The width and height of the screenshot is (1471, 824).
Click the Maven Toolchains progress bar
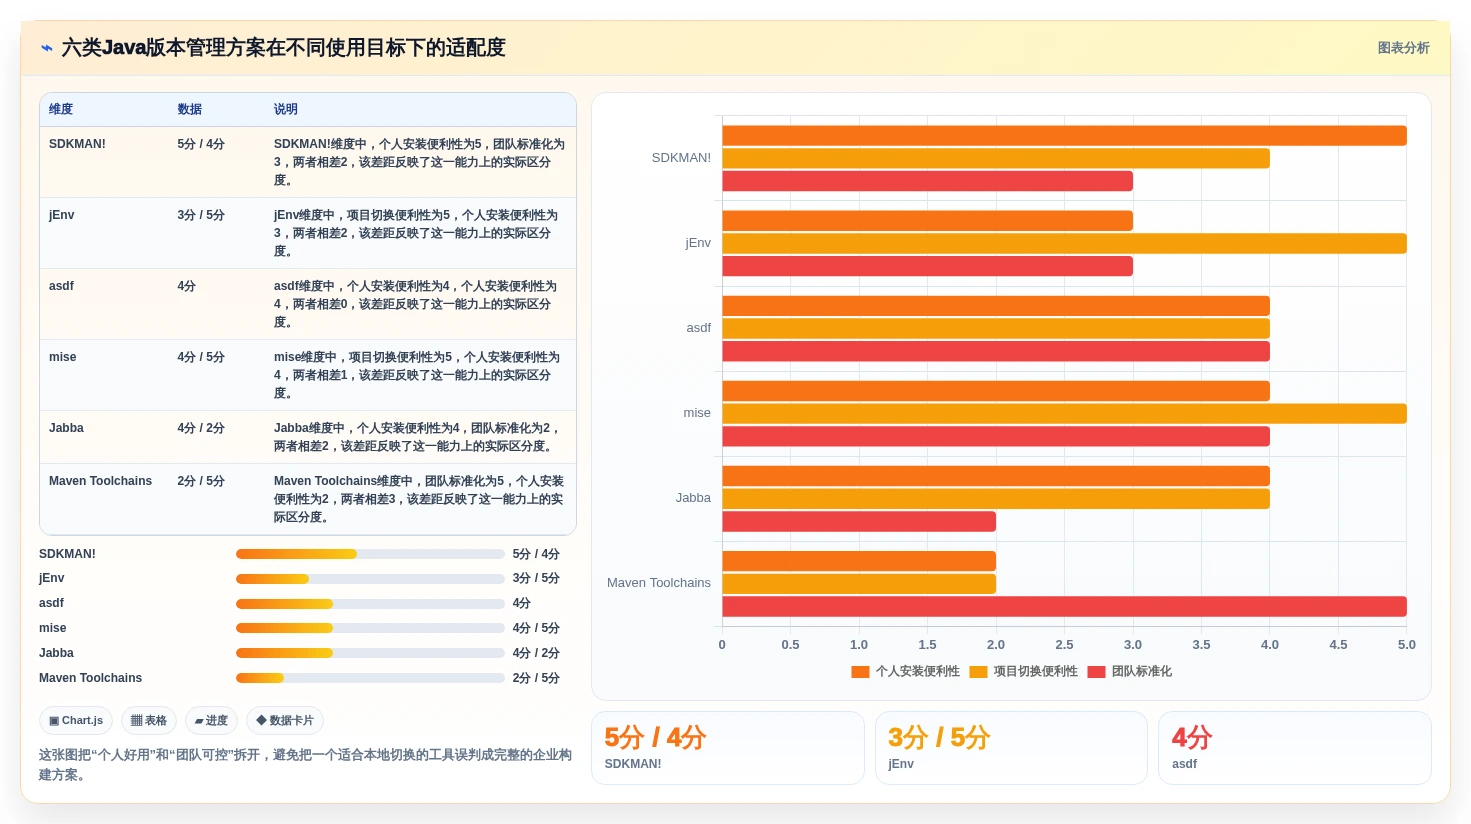coord(370,678)
